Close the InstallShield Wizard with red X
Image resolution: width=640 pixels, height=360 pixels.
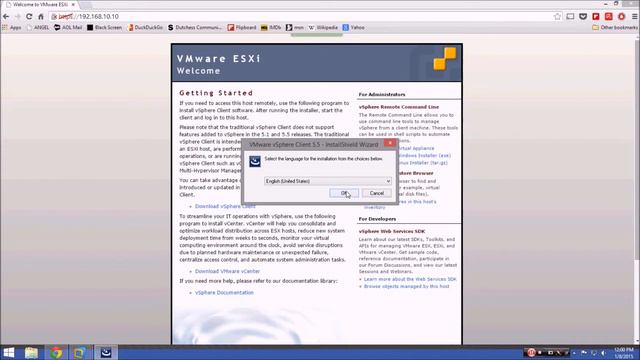390,143
